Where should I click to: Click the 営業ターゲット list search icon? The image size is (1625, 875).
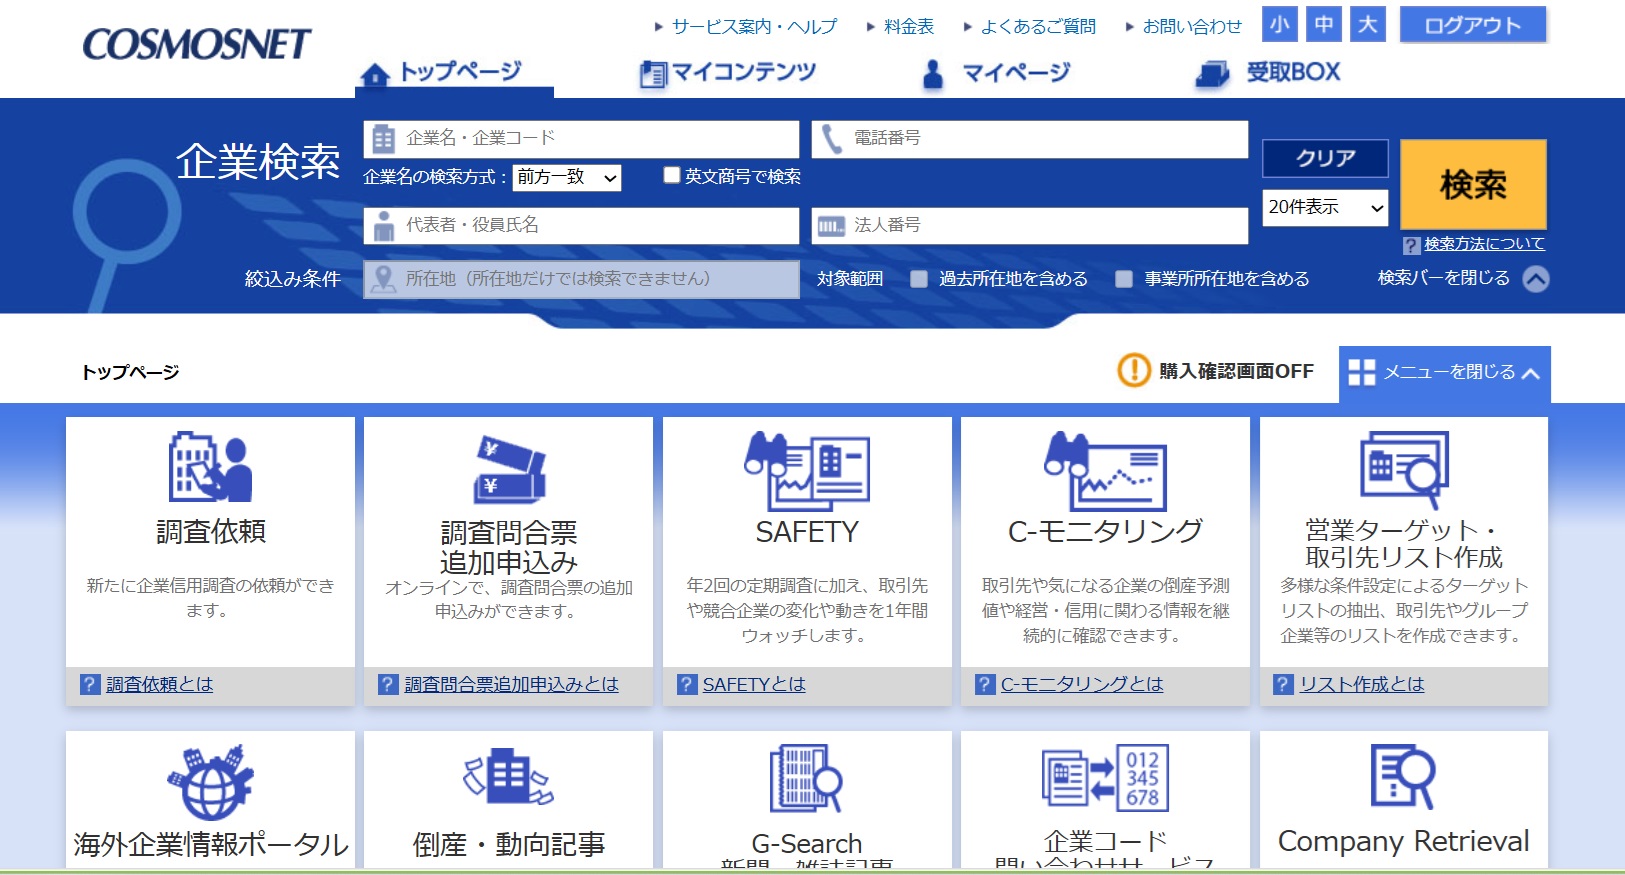click(1404, 470)
